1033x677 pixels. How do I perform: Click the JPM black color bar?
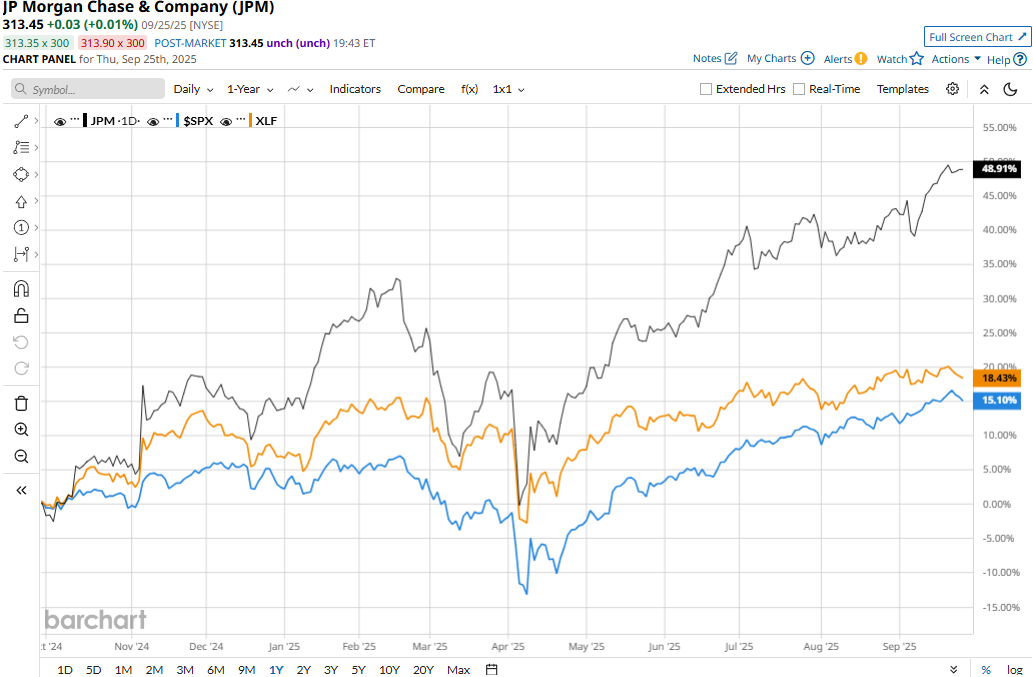point(85,121)
